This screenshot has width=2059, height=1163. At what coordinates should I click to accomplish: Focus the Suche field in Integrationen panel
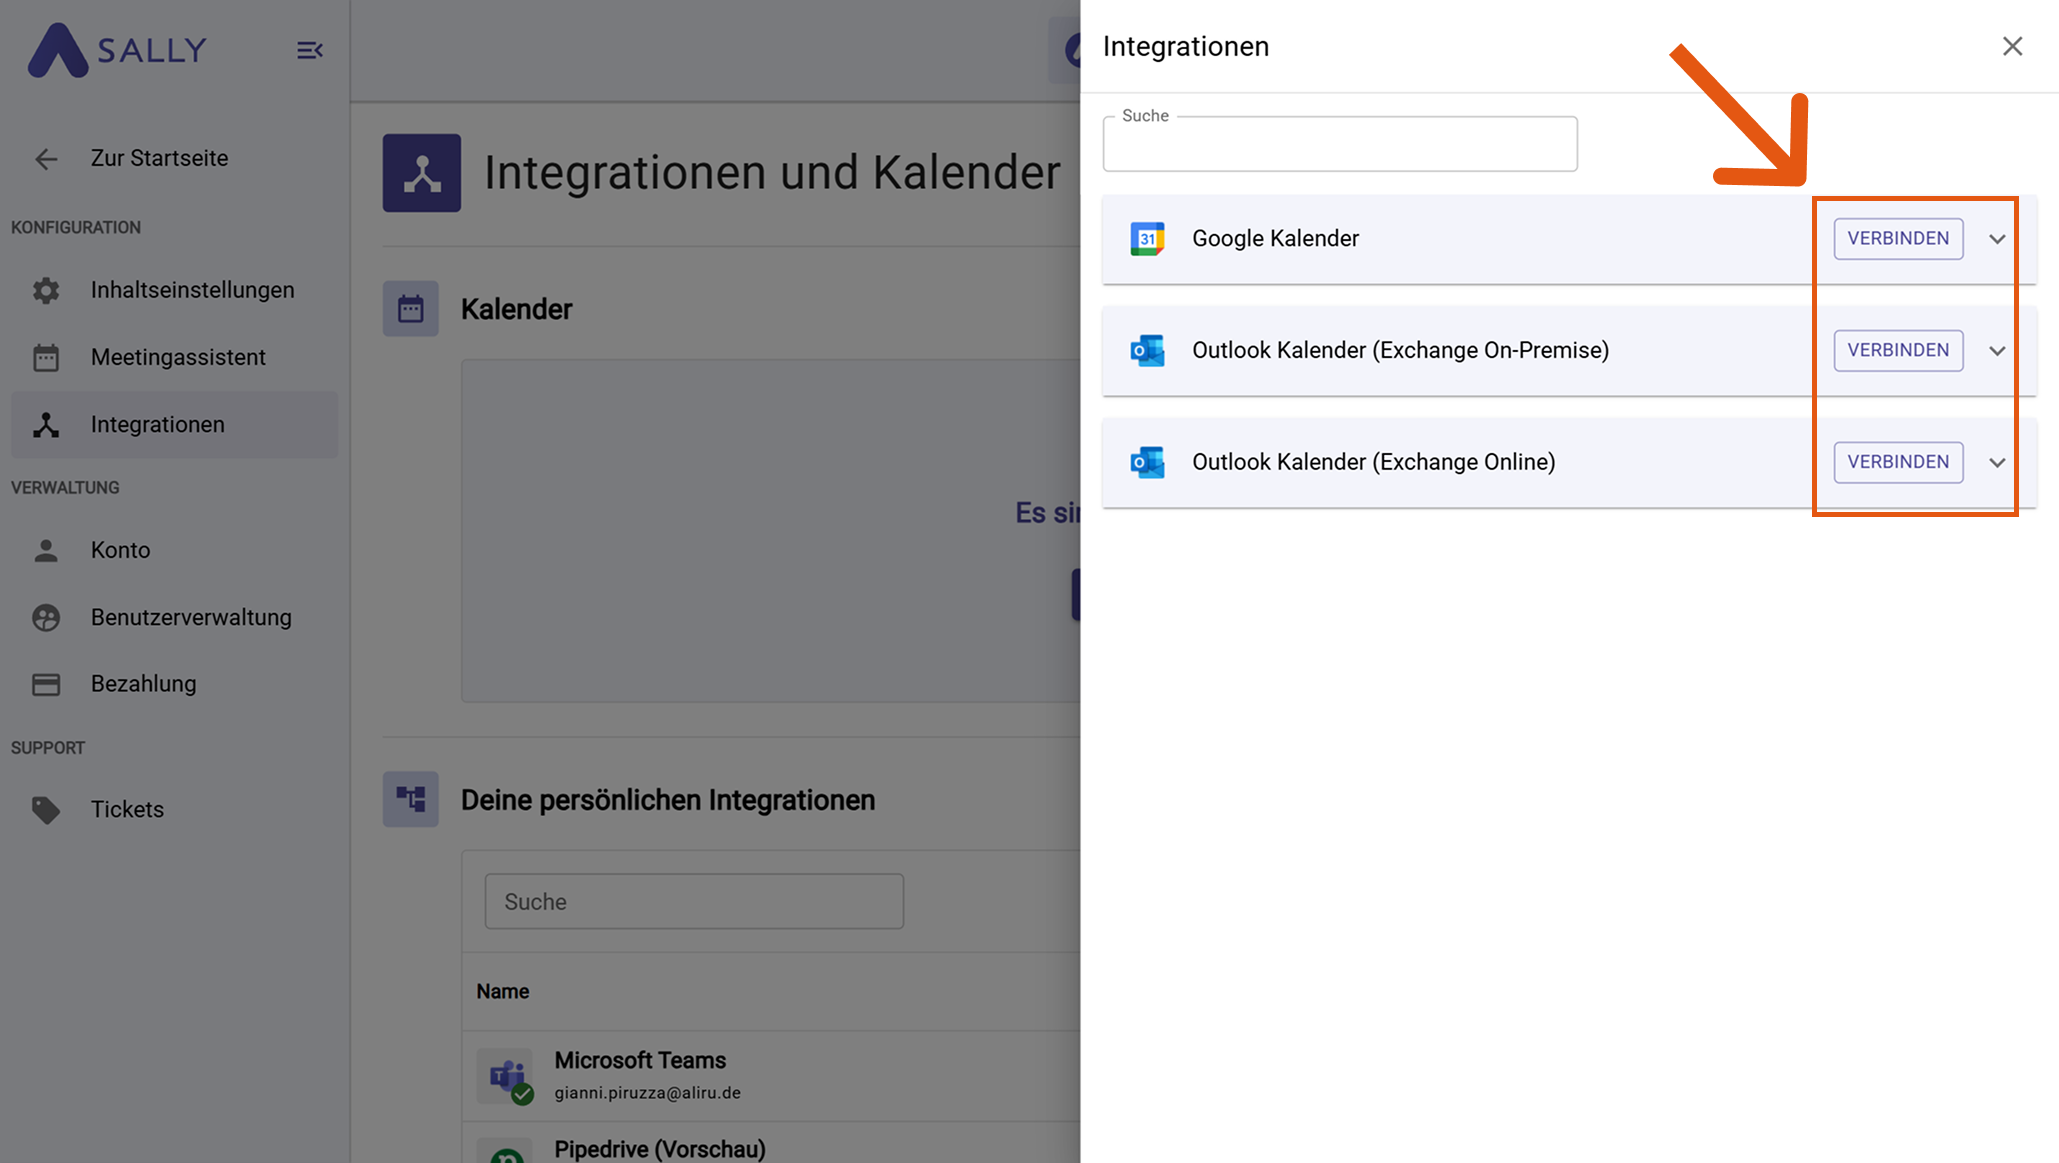pyautogui.click(x=1340, y=144)
